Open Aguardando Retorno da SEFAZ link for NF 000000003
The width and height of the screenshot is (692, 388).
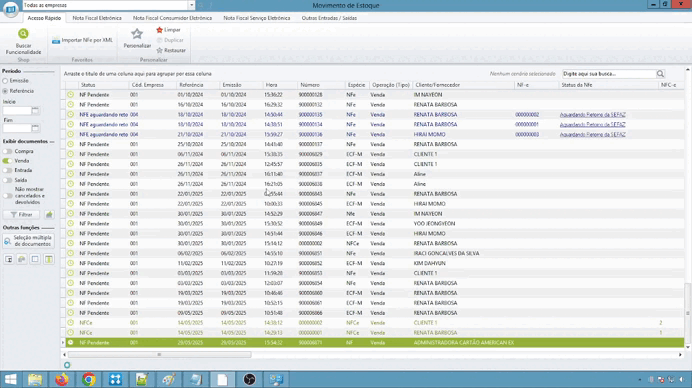(593, 135)
